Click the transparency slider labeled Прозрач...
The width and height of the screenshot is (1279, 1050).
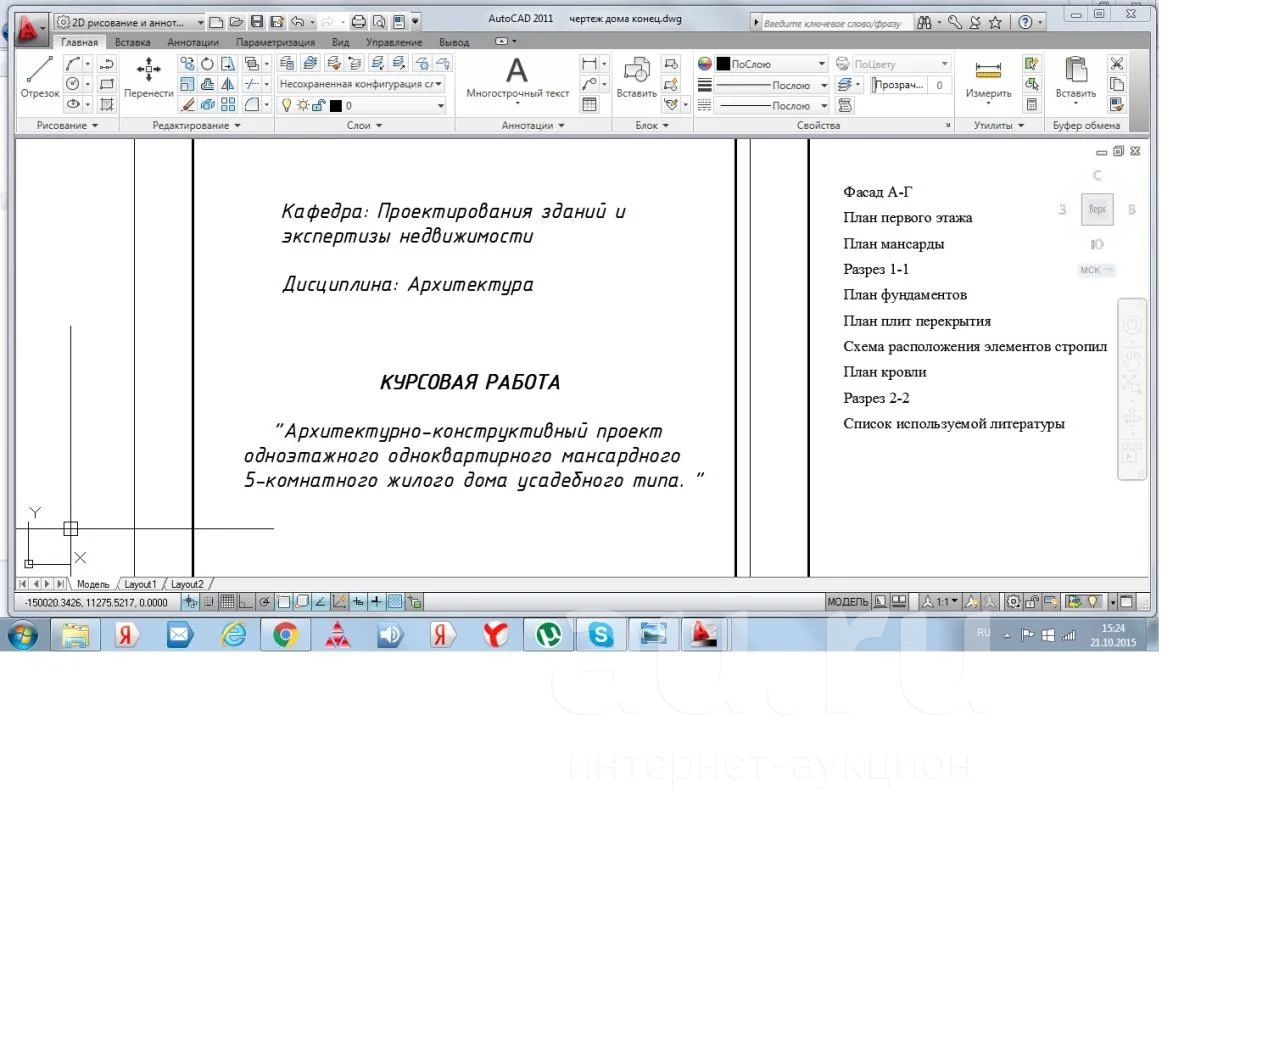click(898, 85)
